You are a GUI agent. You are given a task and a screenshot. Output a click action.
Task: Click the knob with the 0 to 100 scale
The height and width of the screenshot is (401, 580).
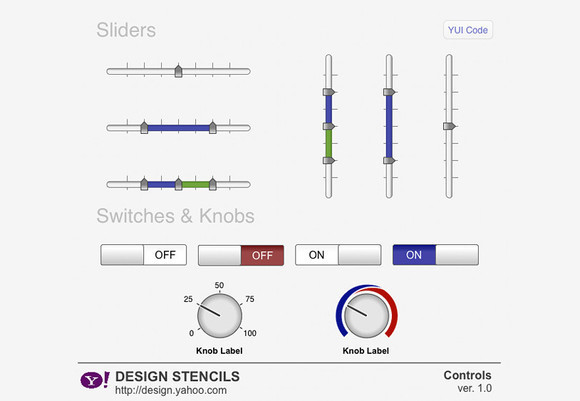(220, 316)
